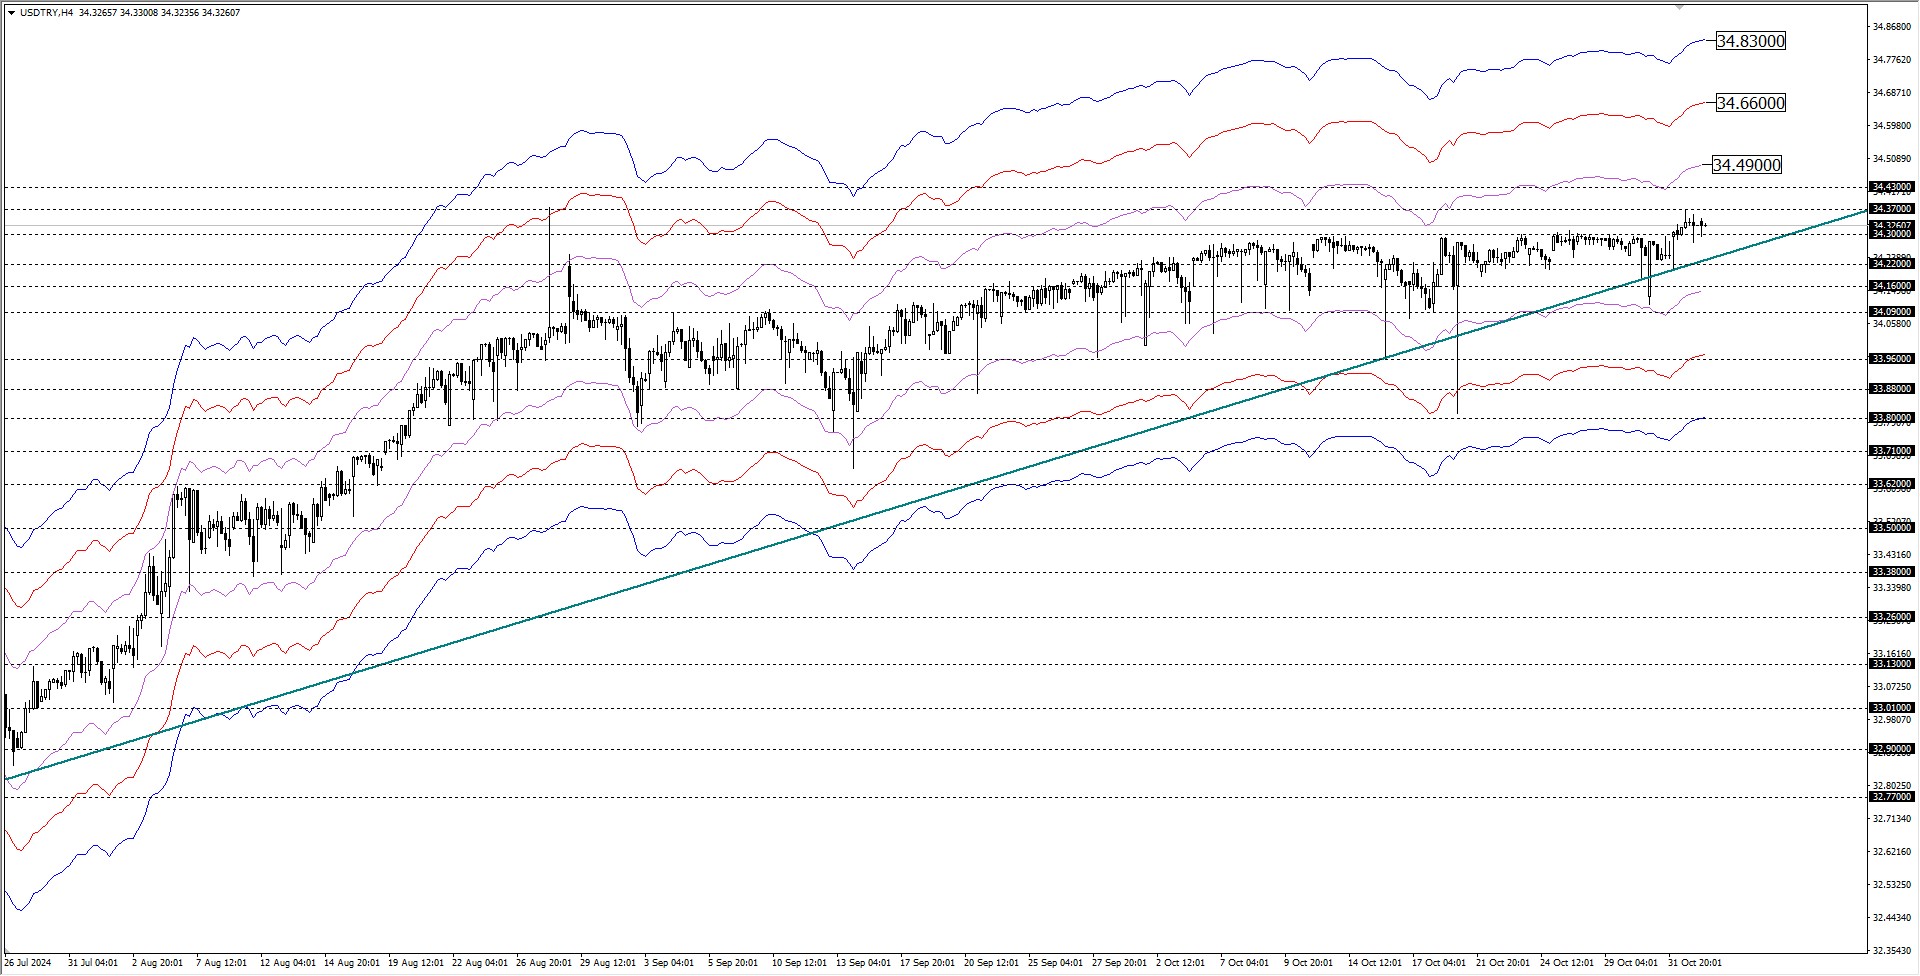Click the 32.53250 price scale value

point(1892,885)
